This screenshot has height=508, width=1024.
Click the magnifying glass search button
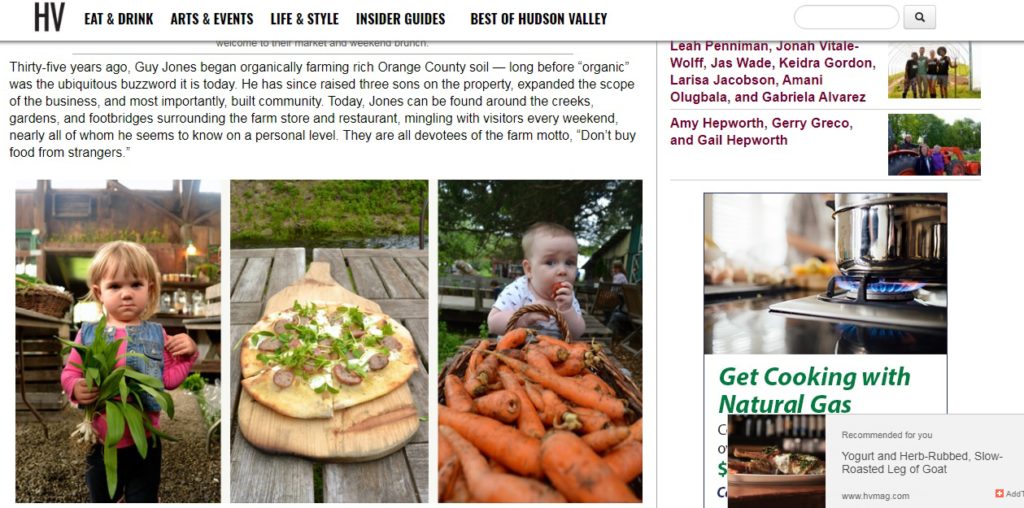point(920,18)
